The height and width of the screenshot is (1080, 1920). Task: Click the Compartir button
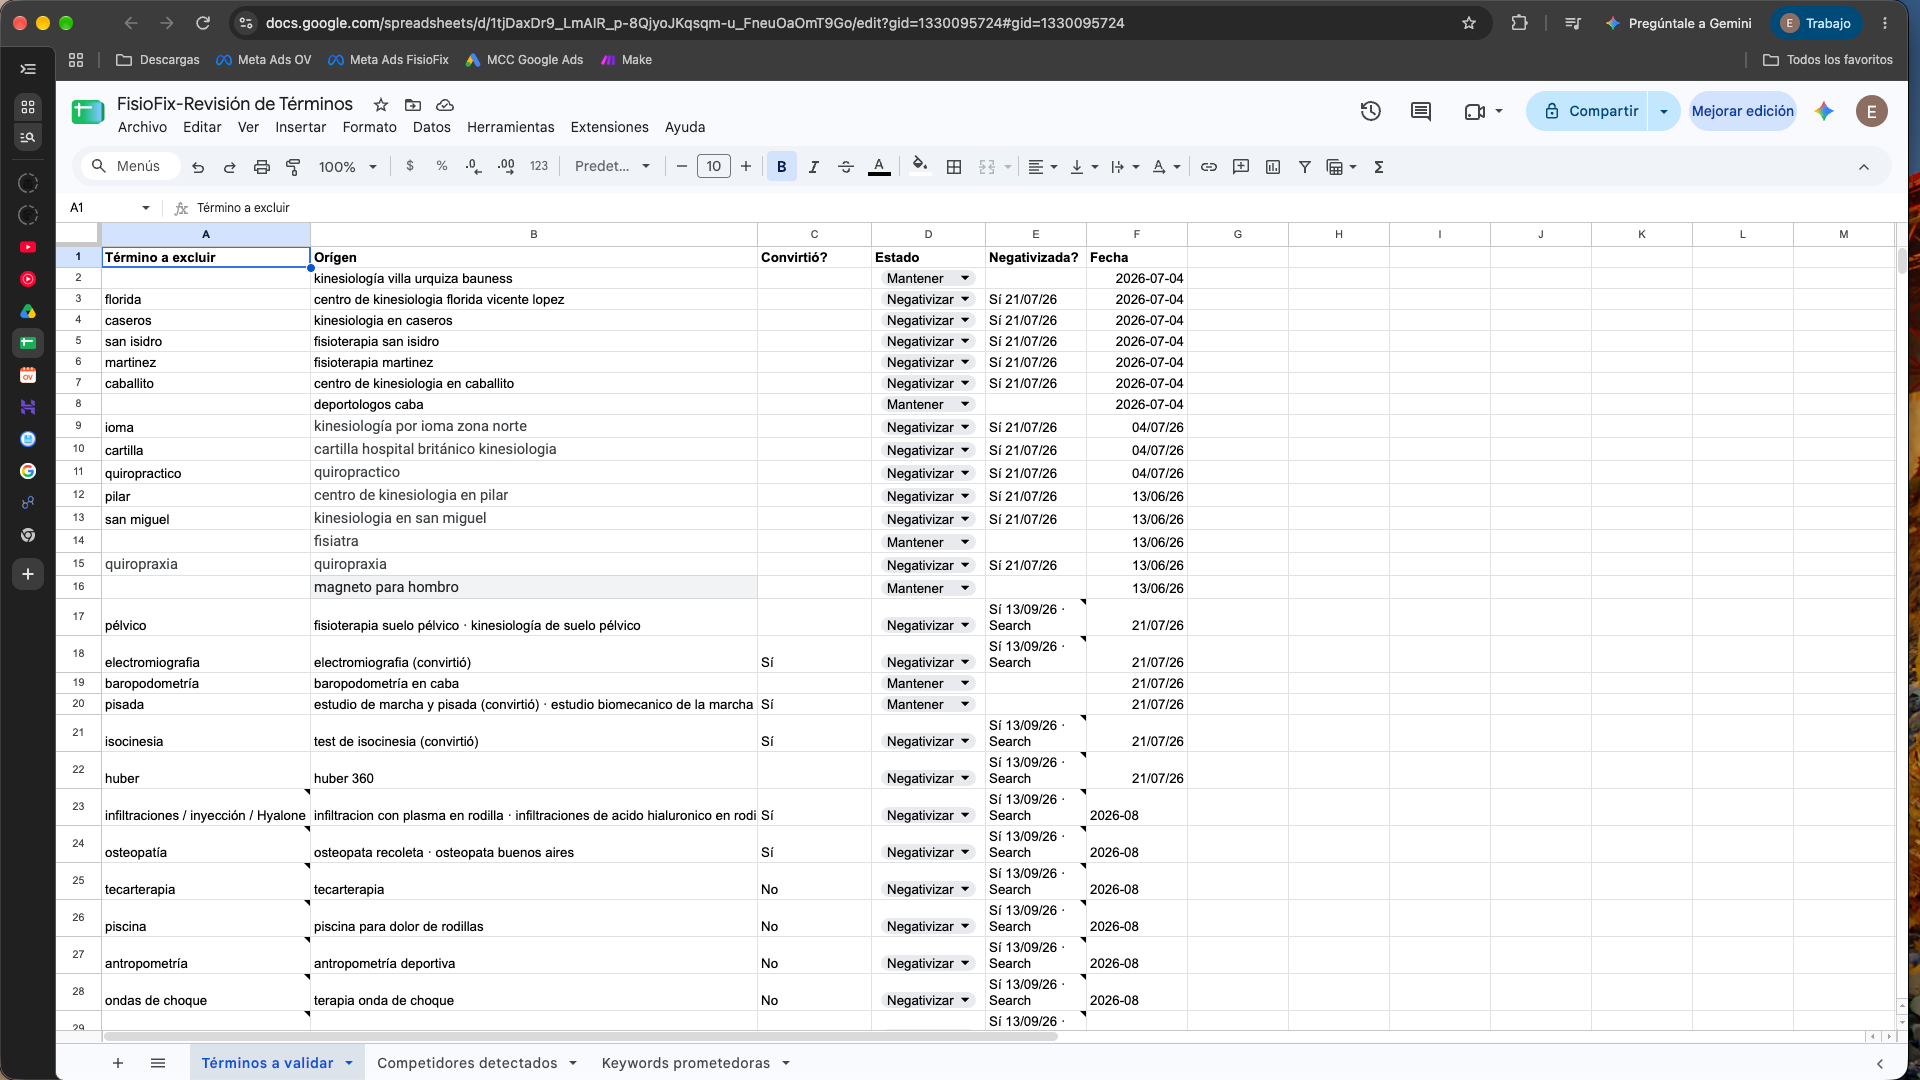(x=1590, y=111)
